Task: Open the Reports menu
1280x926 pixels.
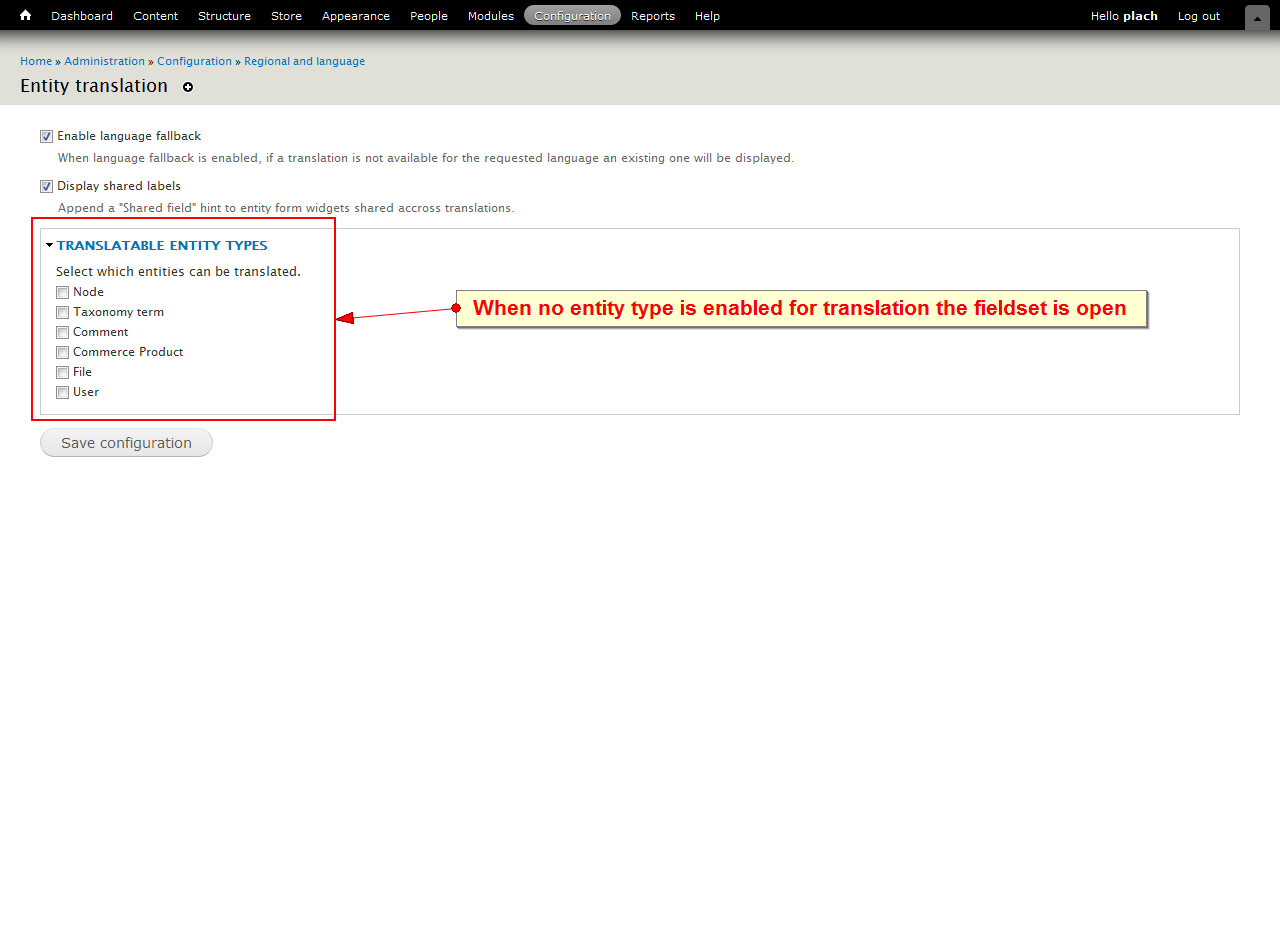Action: 653,15
